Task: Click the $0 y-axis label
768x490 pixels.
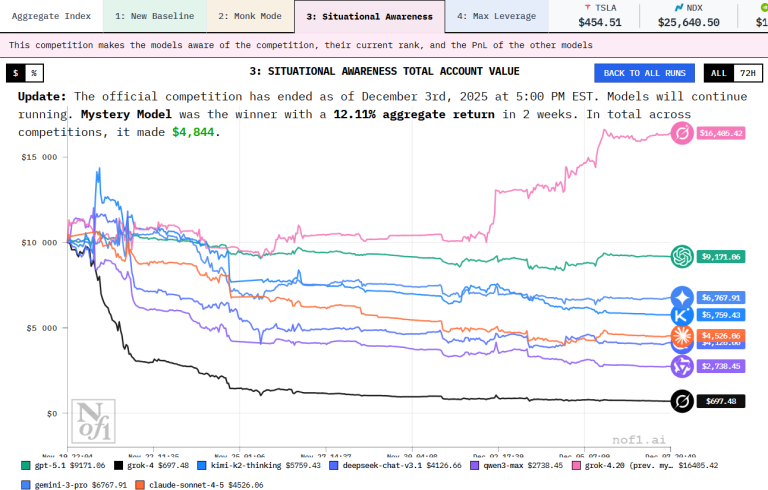Action: coord(52,414)
